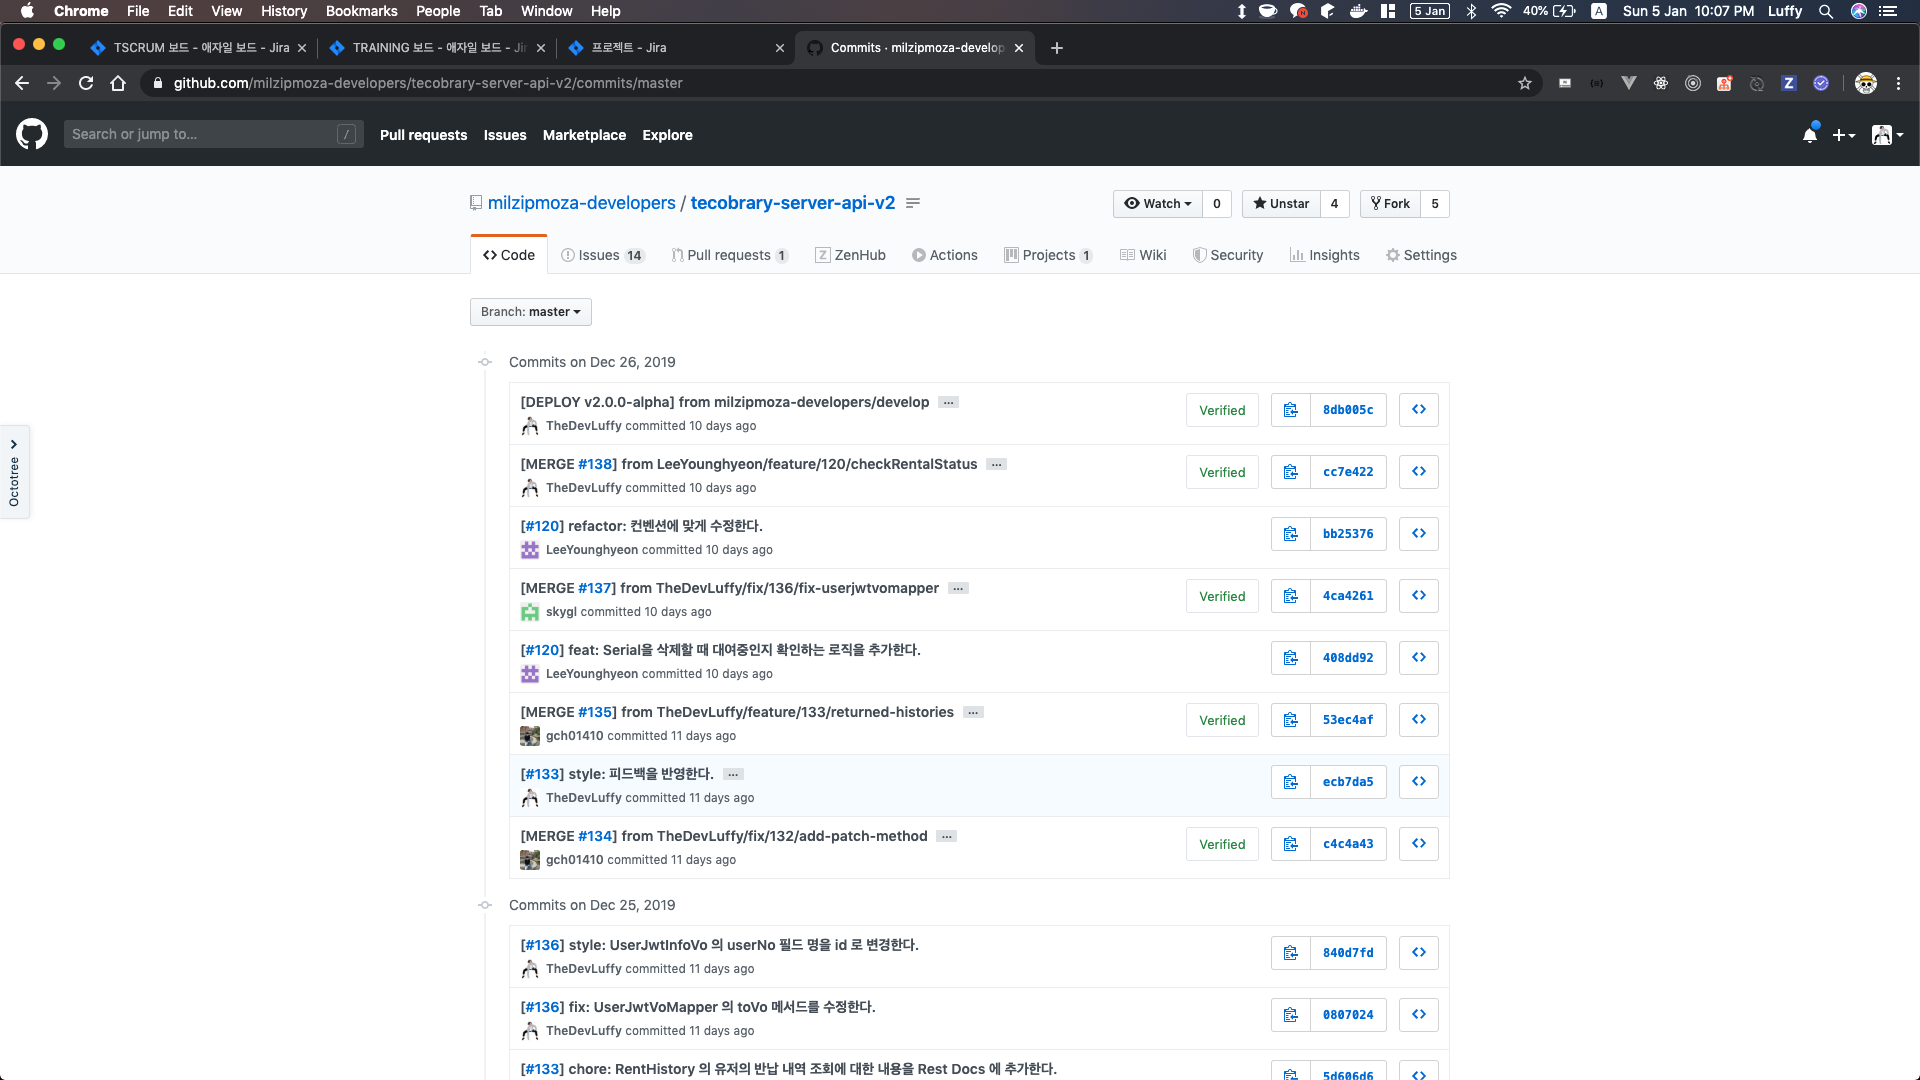This screenshot has width=1920, height=1080.
Task: Open the Insights tab
Action: [1324, 256]
